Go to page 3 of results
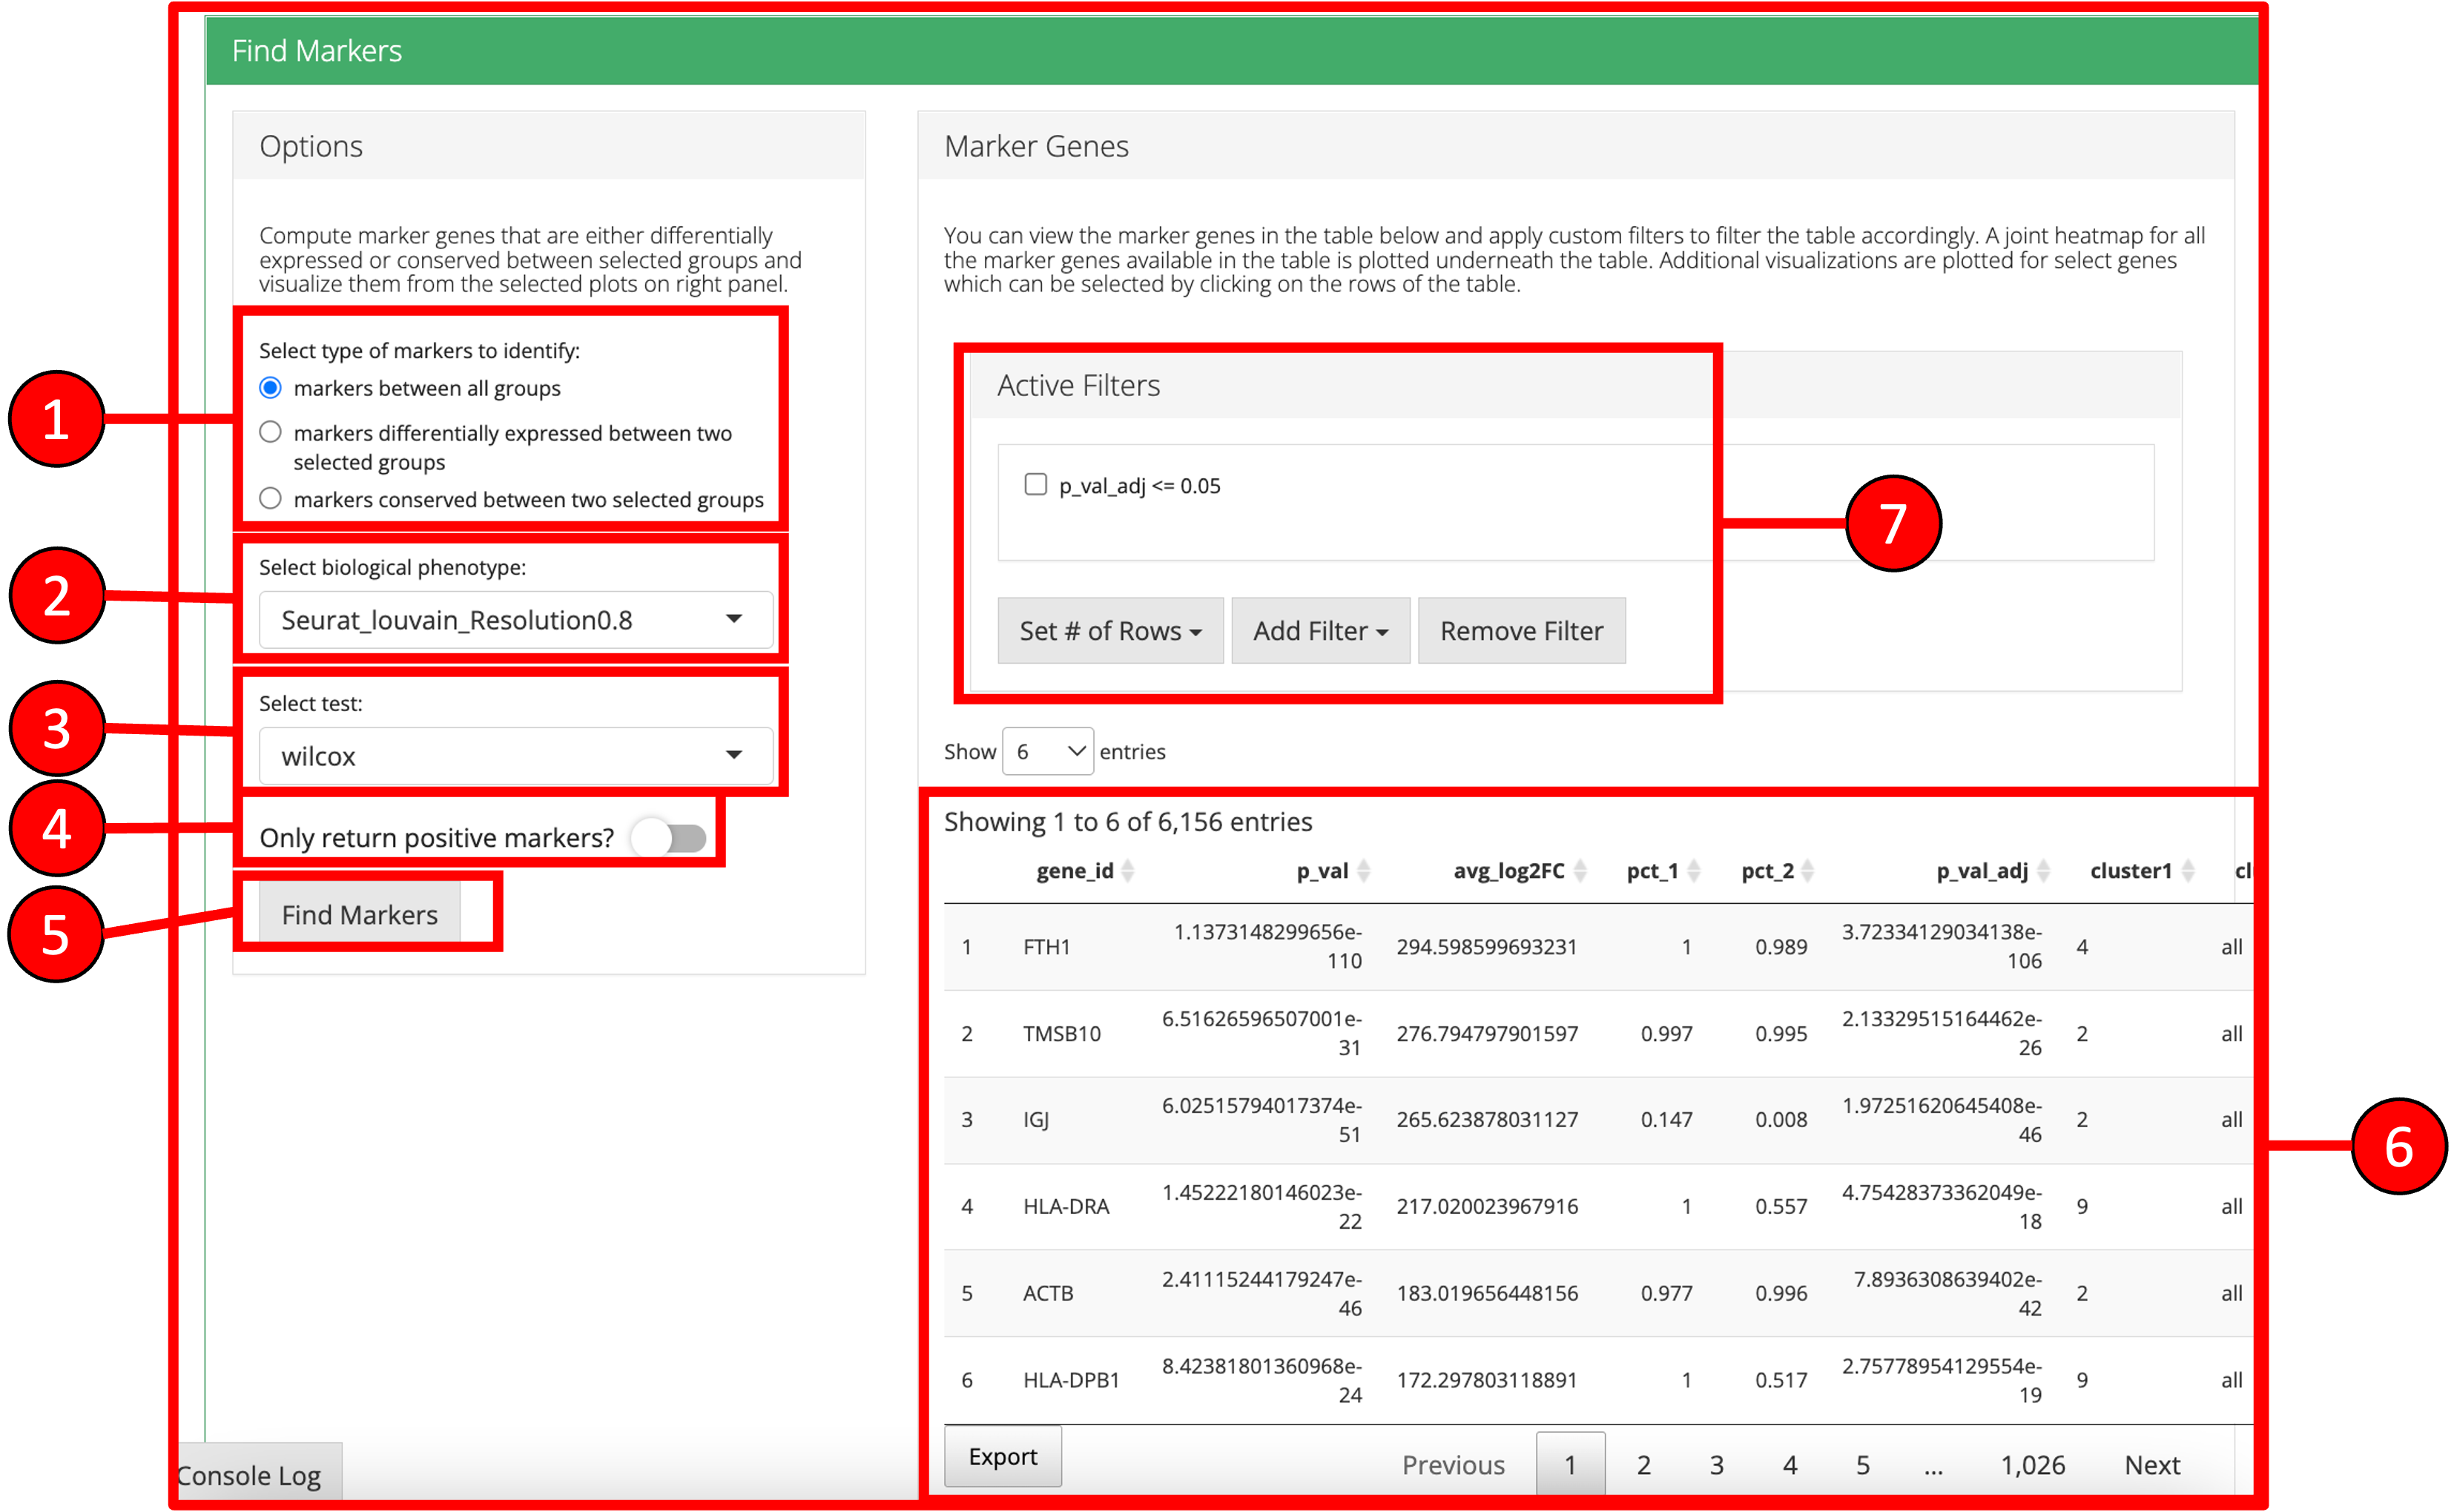2454x1512 pixels. [x=1716, y=1465]
